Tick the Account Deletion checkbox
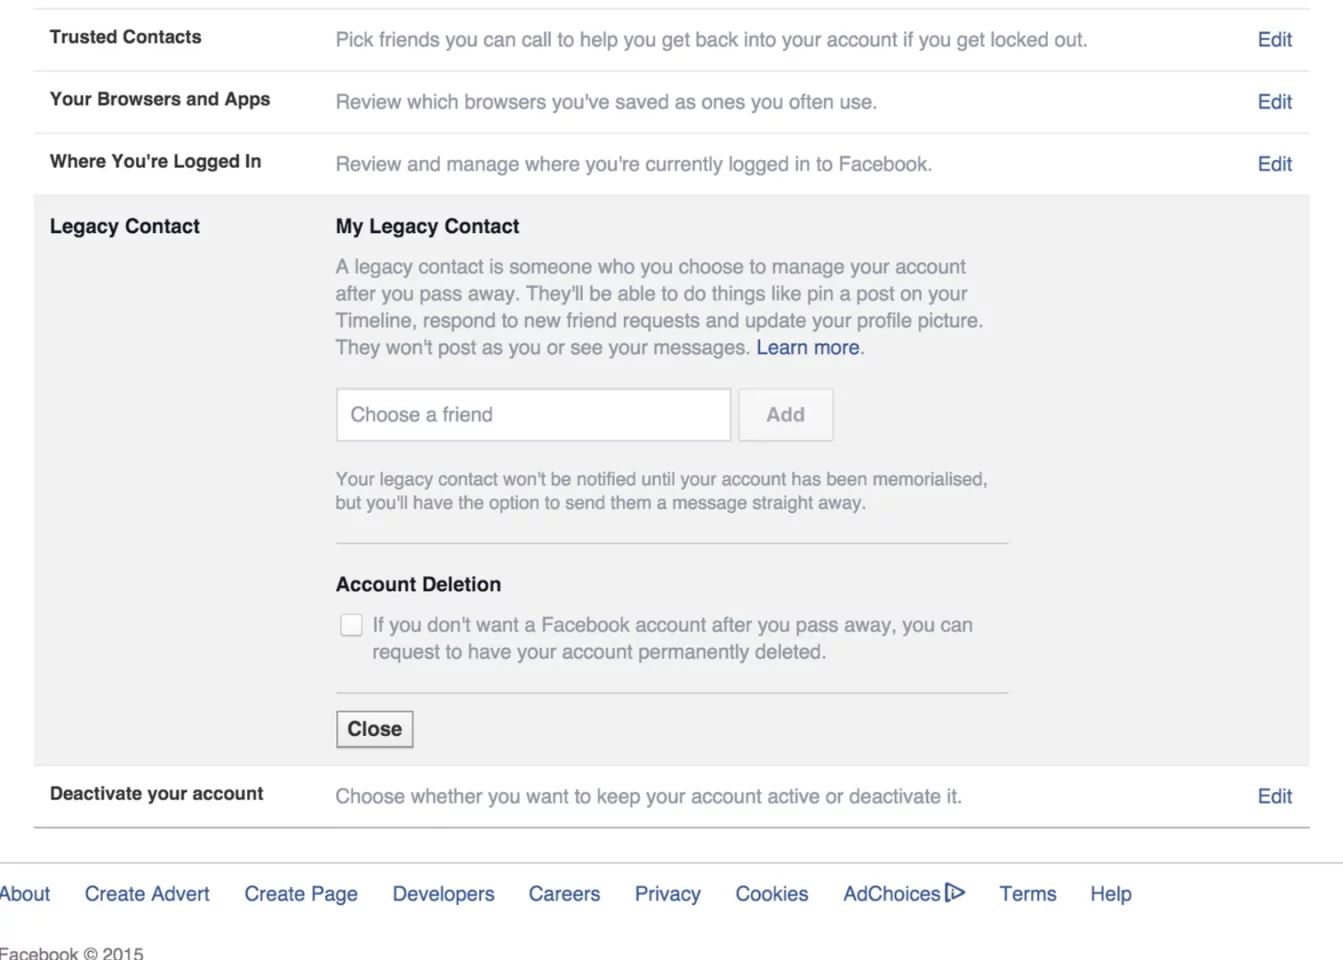This screenshot has width=1343, height=960. [351, 625]
